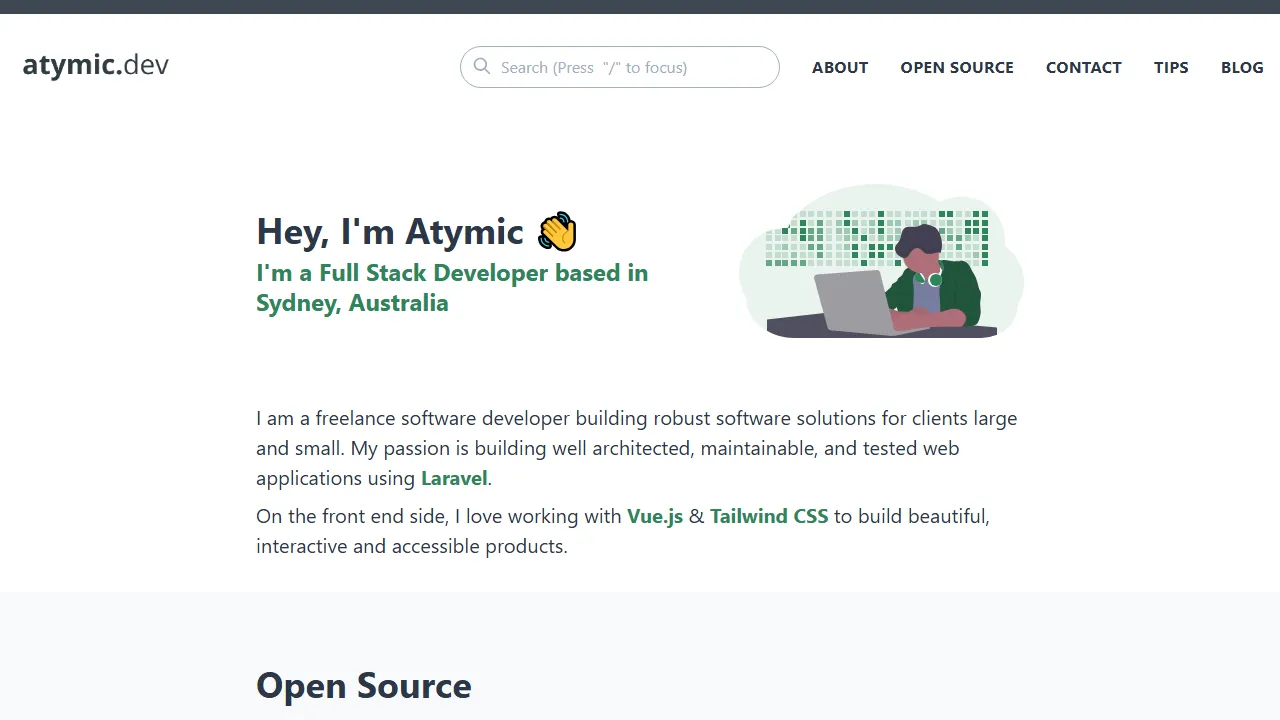Screen dimensions: 1280x720
Task: Click the green Full Stack Developer subtitle
Action: click(452, 287)
